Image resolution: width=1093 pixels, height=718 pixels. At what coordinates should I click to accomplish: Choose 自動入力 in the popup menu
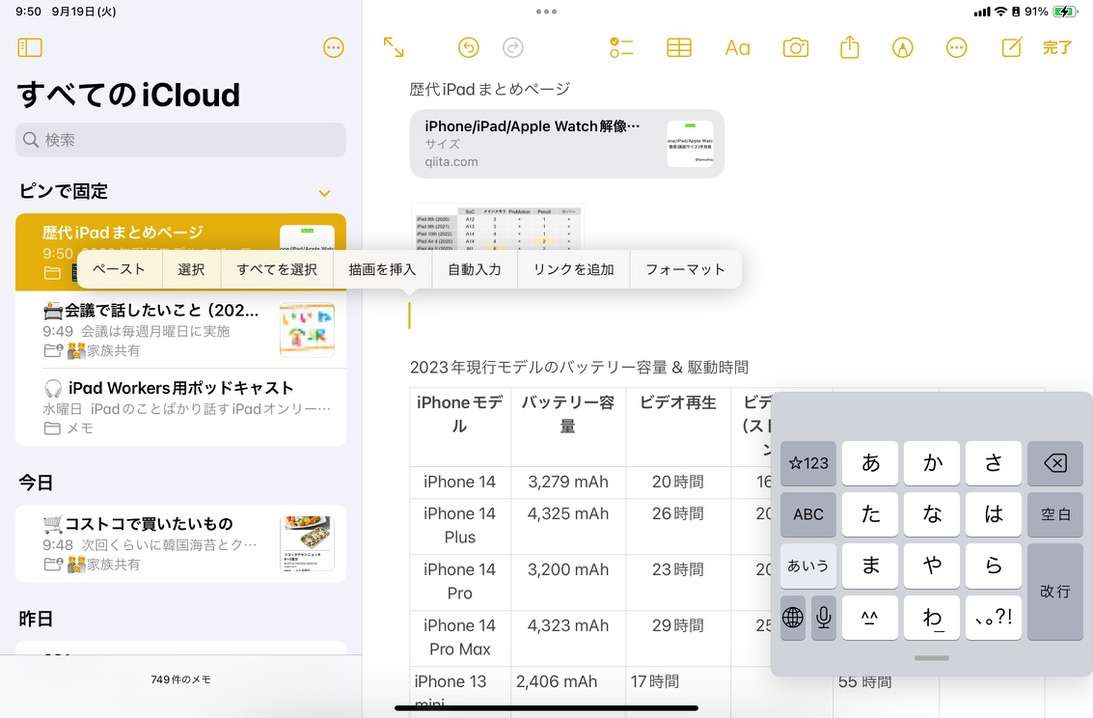474,269
